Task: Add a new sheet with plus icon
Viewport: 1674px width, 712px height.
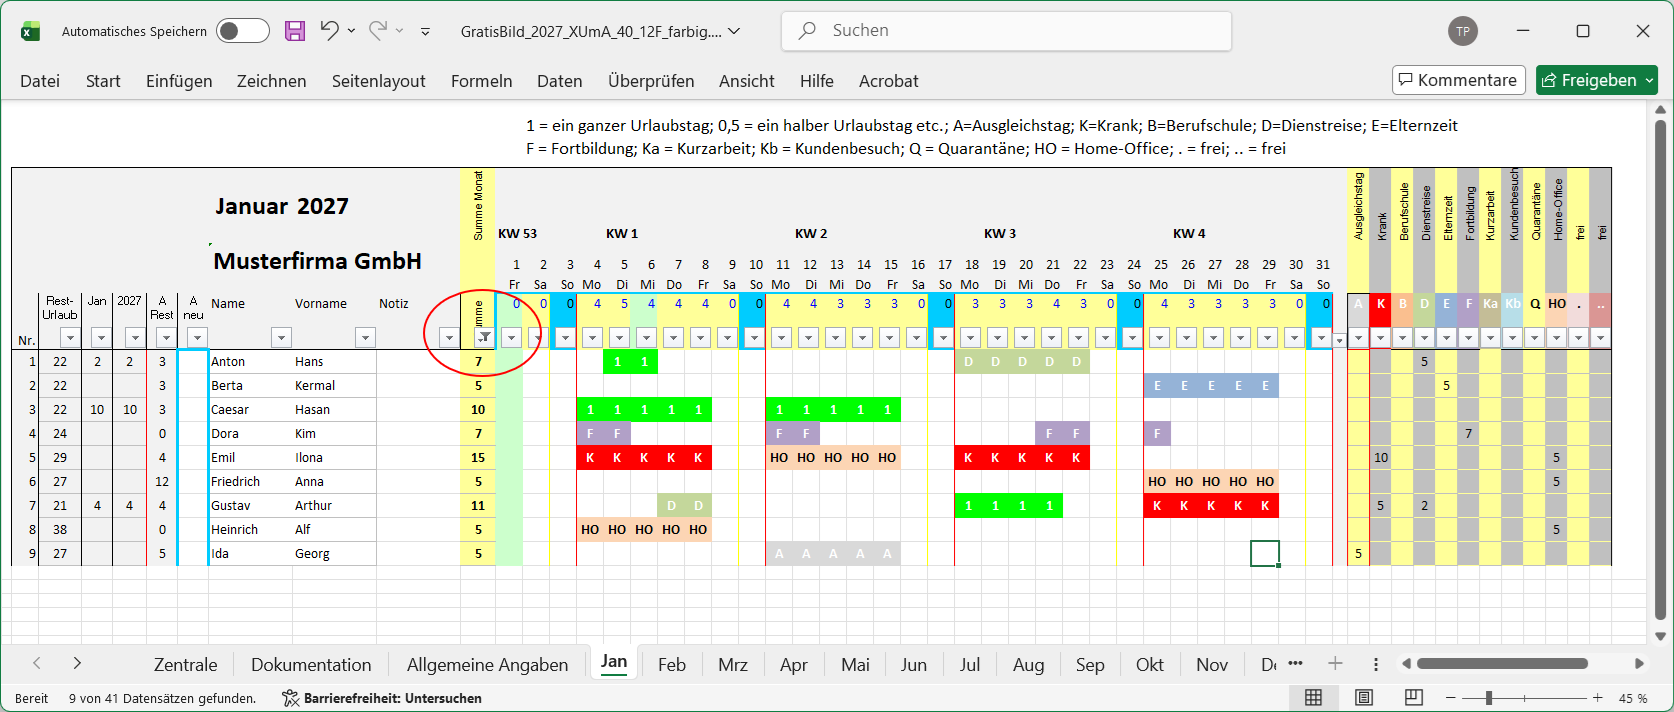Action: tap(1335, 664)
